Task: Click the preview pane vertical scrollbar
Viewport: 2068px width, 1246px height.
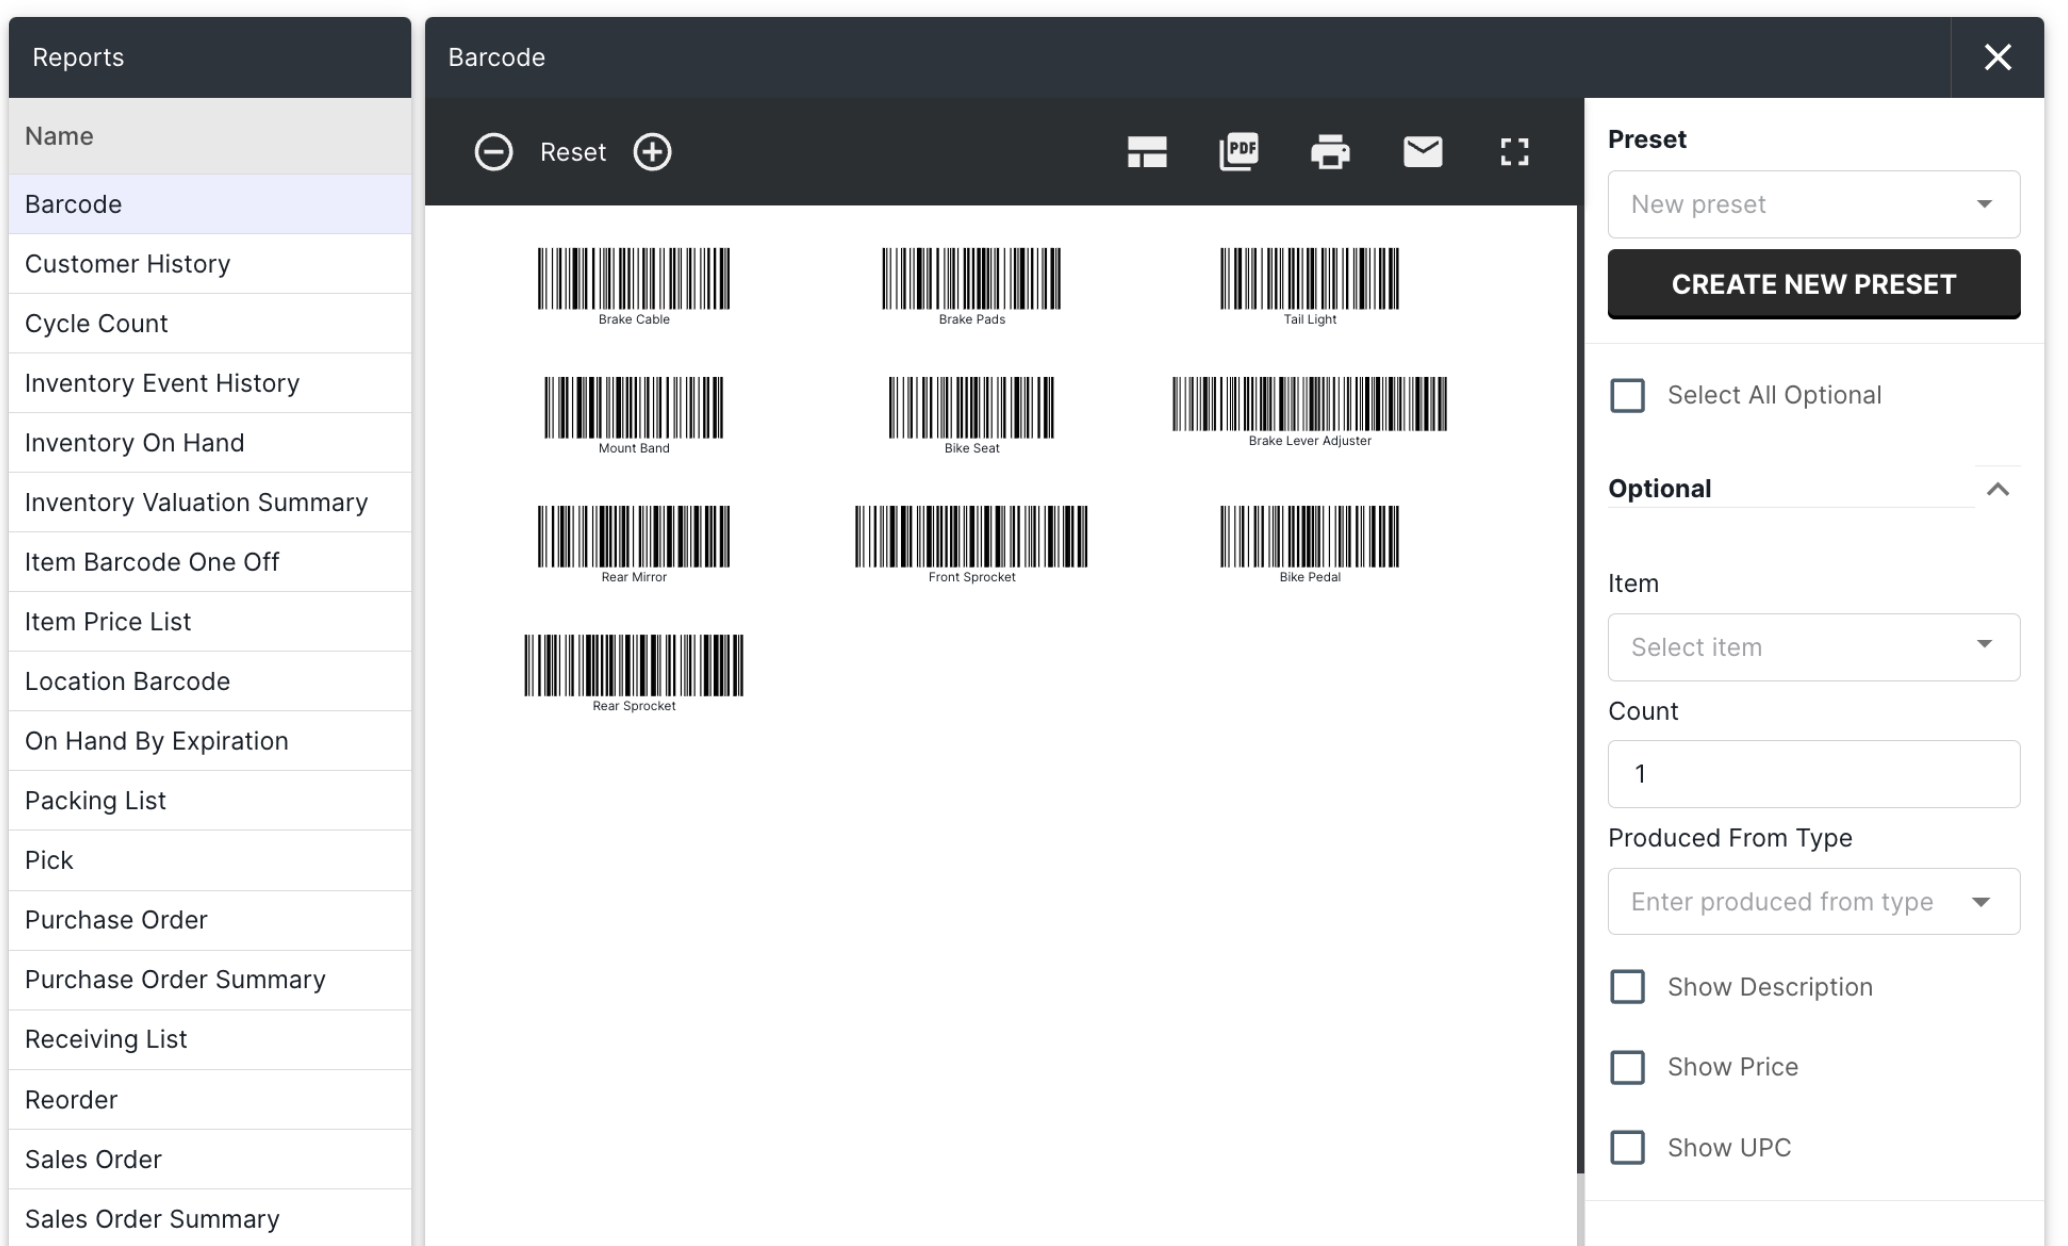Action: click(1581, 690)
